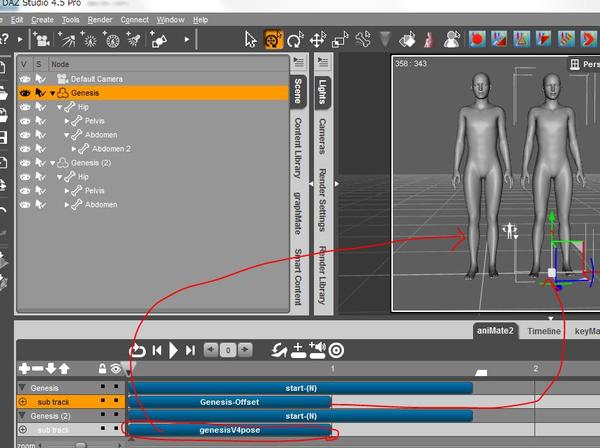Collapse the Genesis node in Scene tree
Image resolution: width=600 pixels, height=448 pixels.
(53, 93)
